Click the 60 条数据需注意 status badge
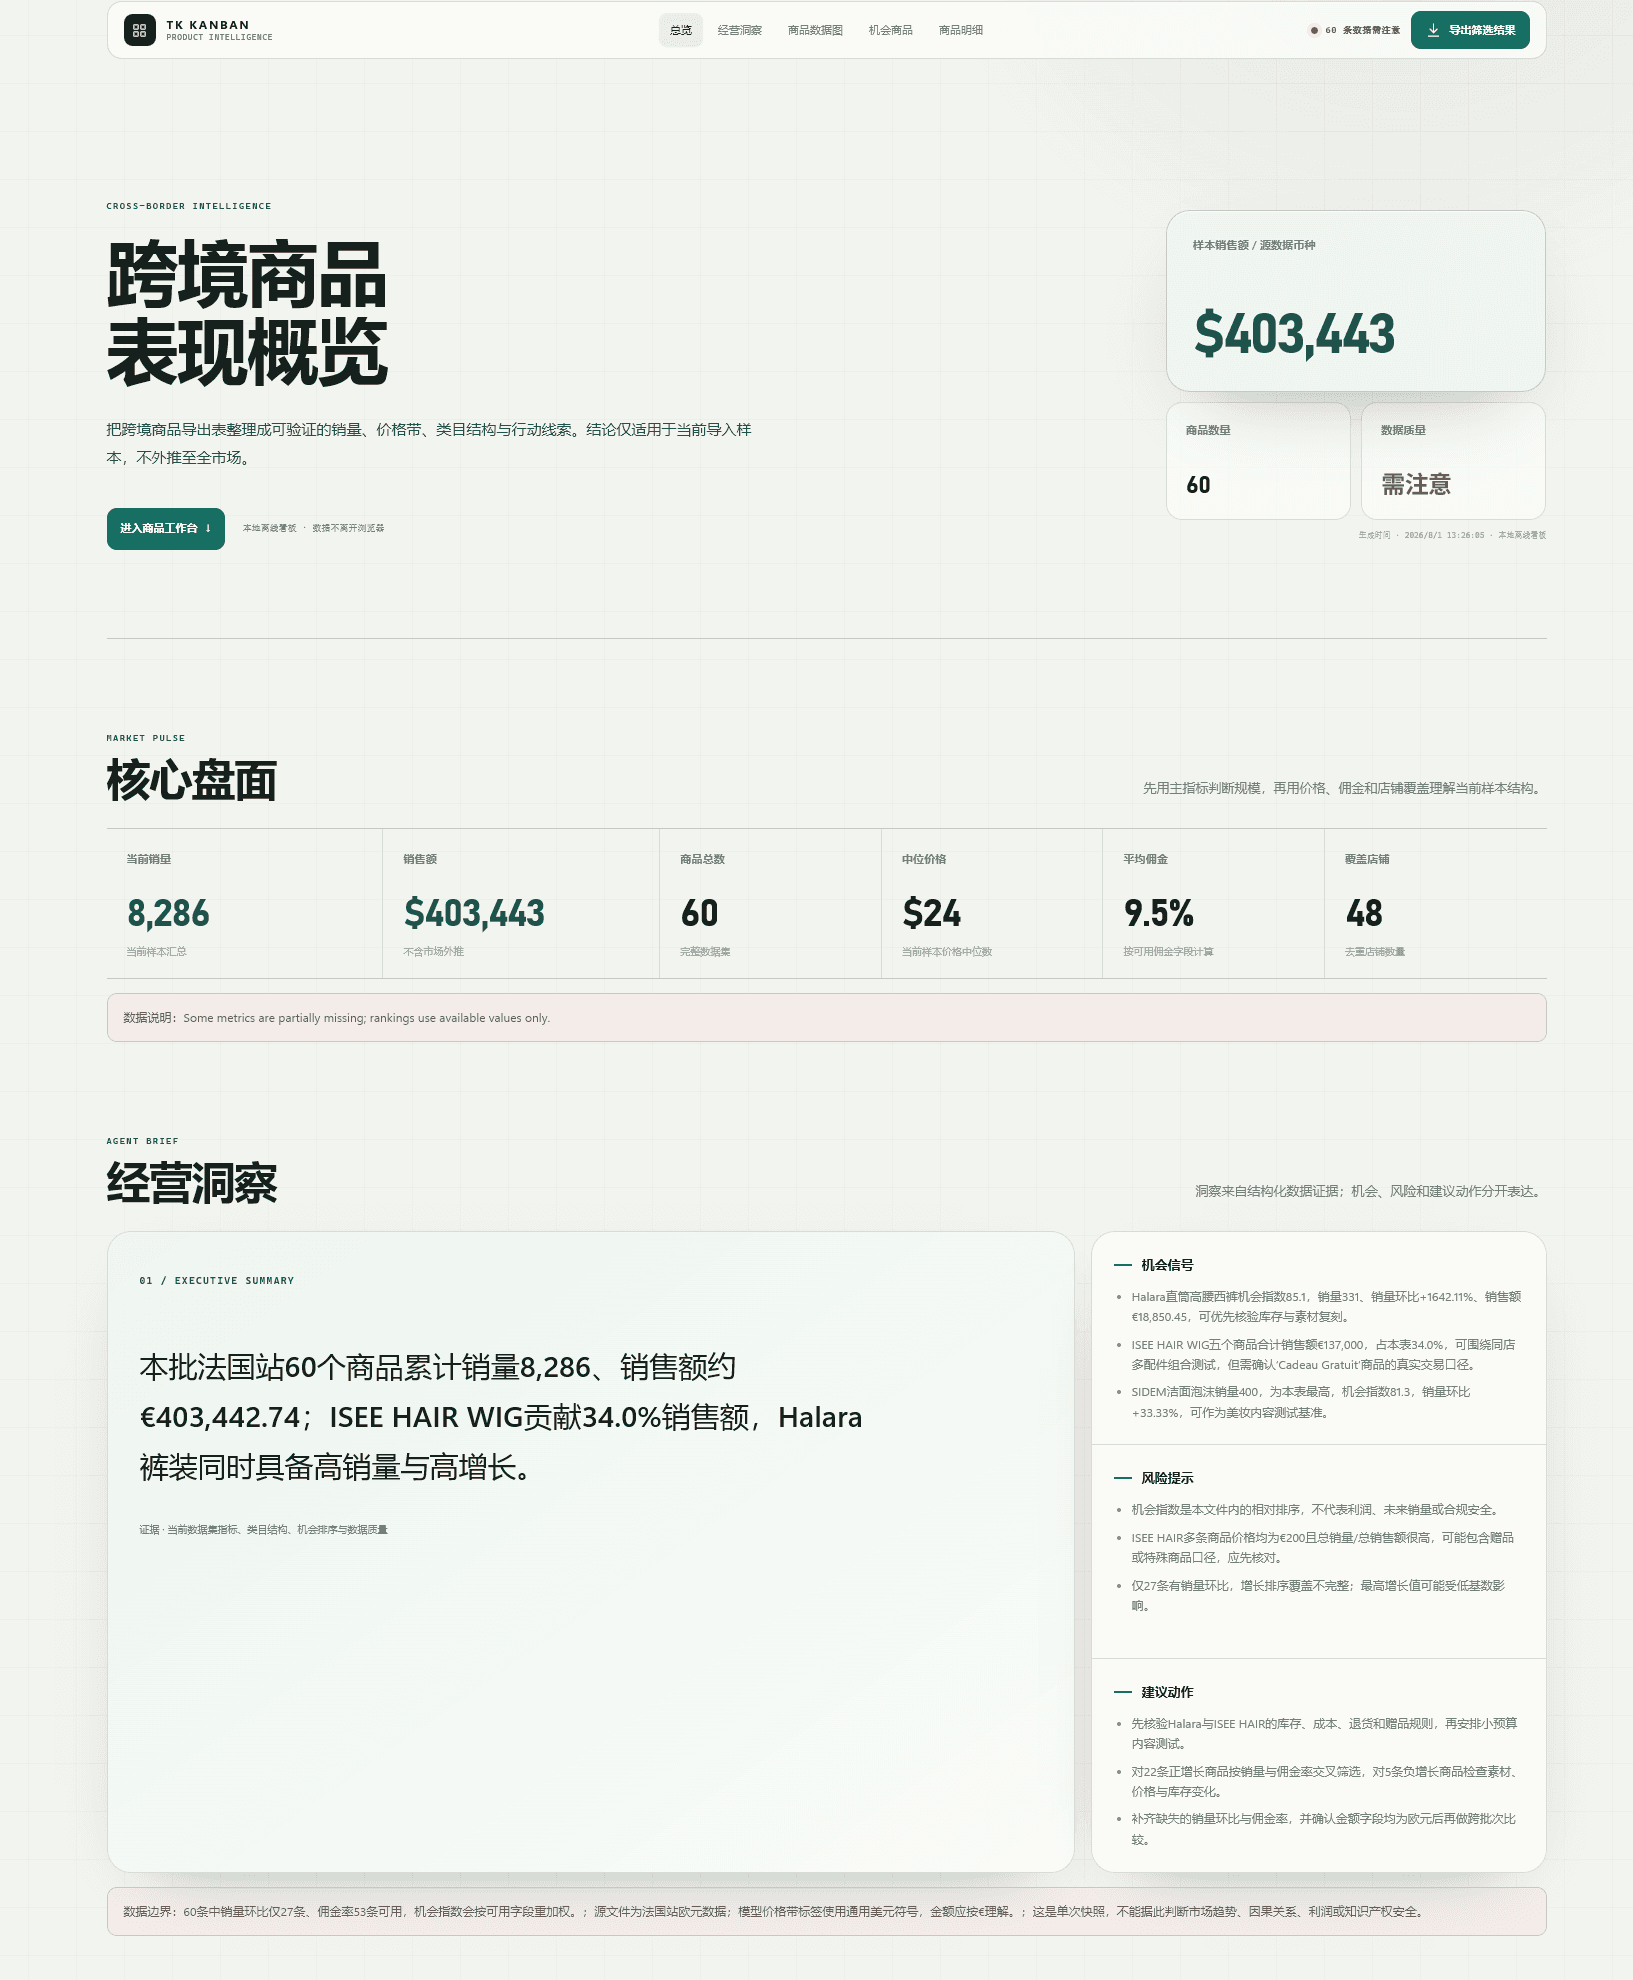Viewport: 1633px width, 1980px height. (1355, 30)
